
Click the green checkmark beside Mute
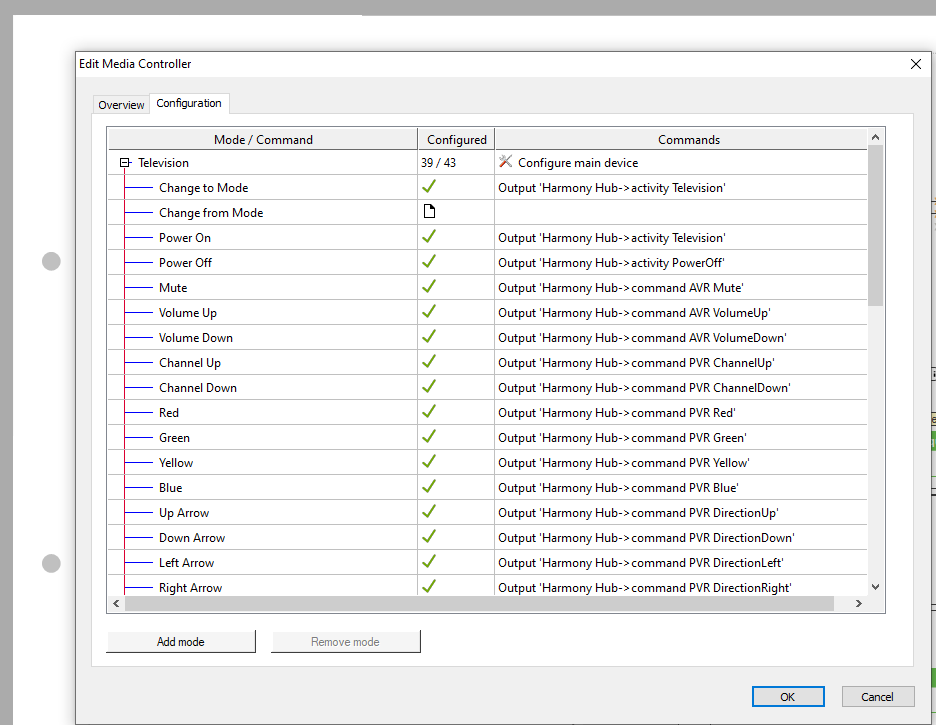click(429, 287)
